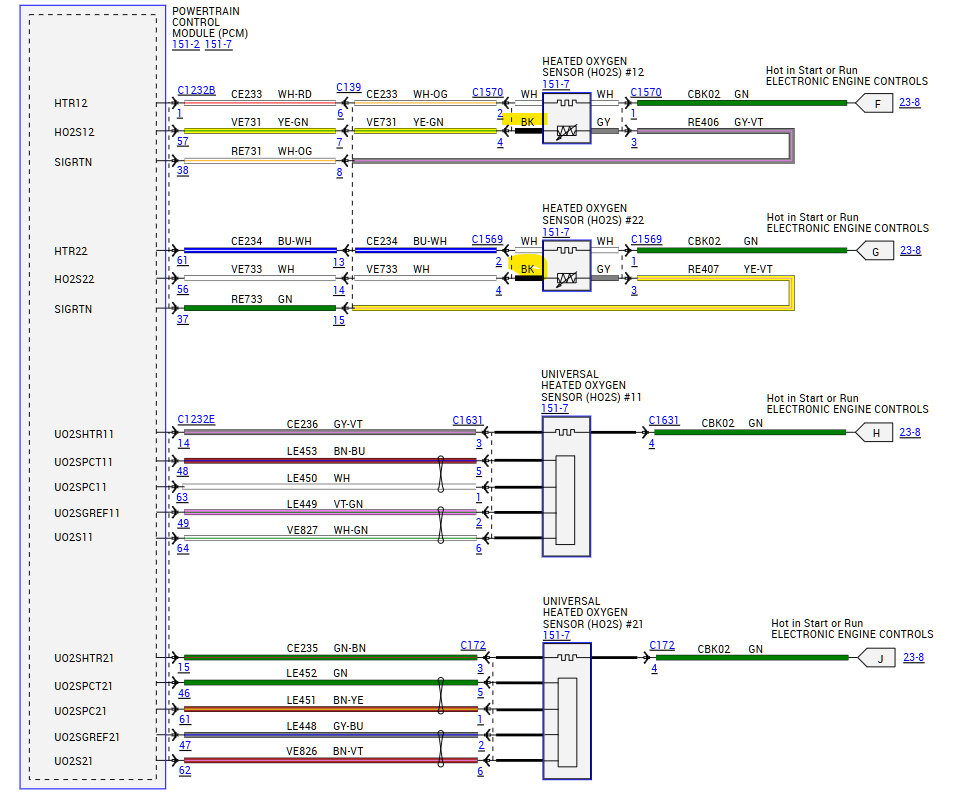
Task: Click the VE826 BN-VT wire label
Action: click(325, 751)
